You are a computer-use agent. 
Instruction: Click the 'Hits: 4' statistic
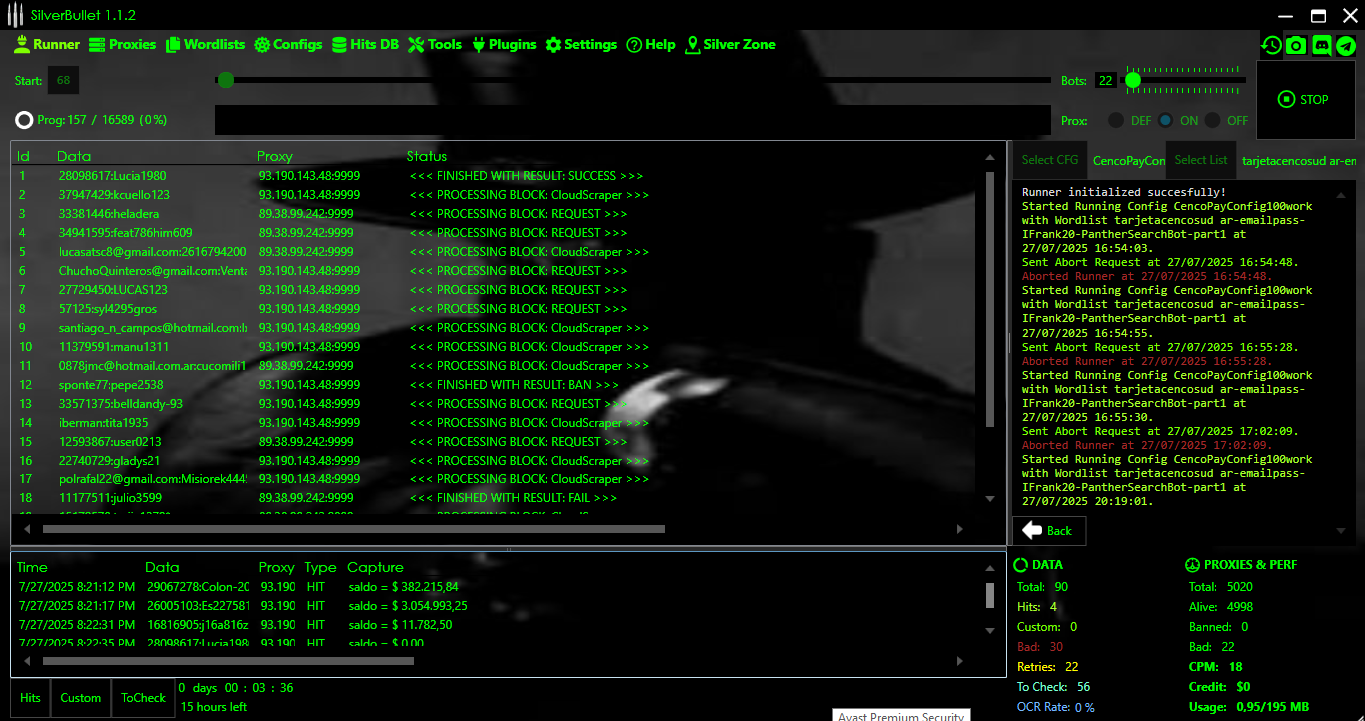[1037, 607]
